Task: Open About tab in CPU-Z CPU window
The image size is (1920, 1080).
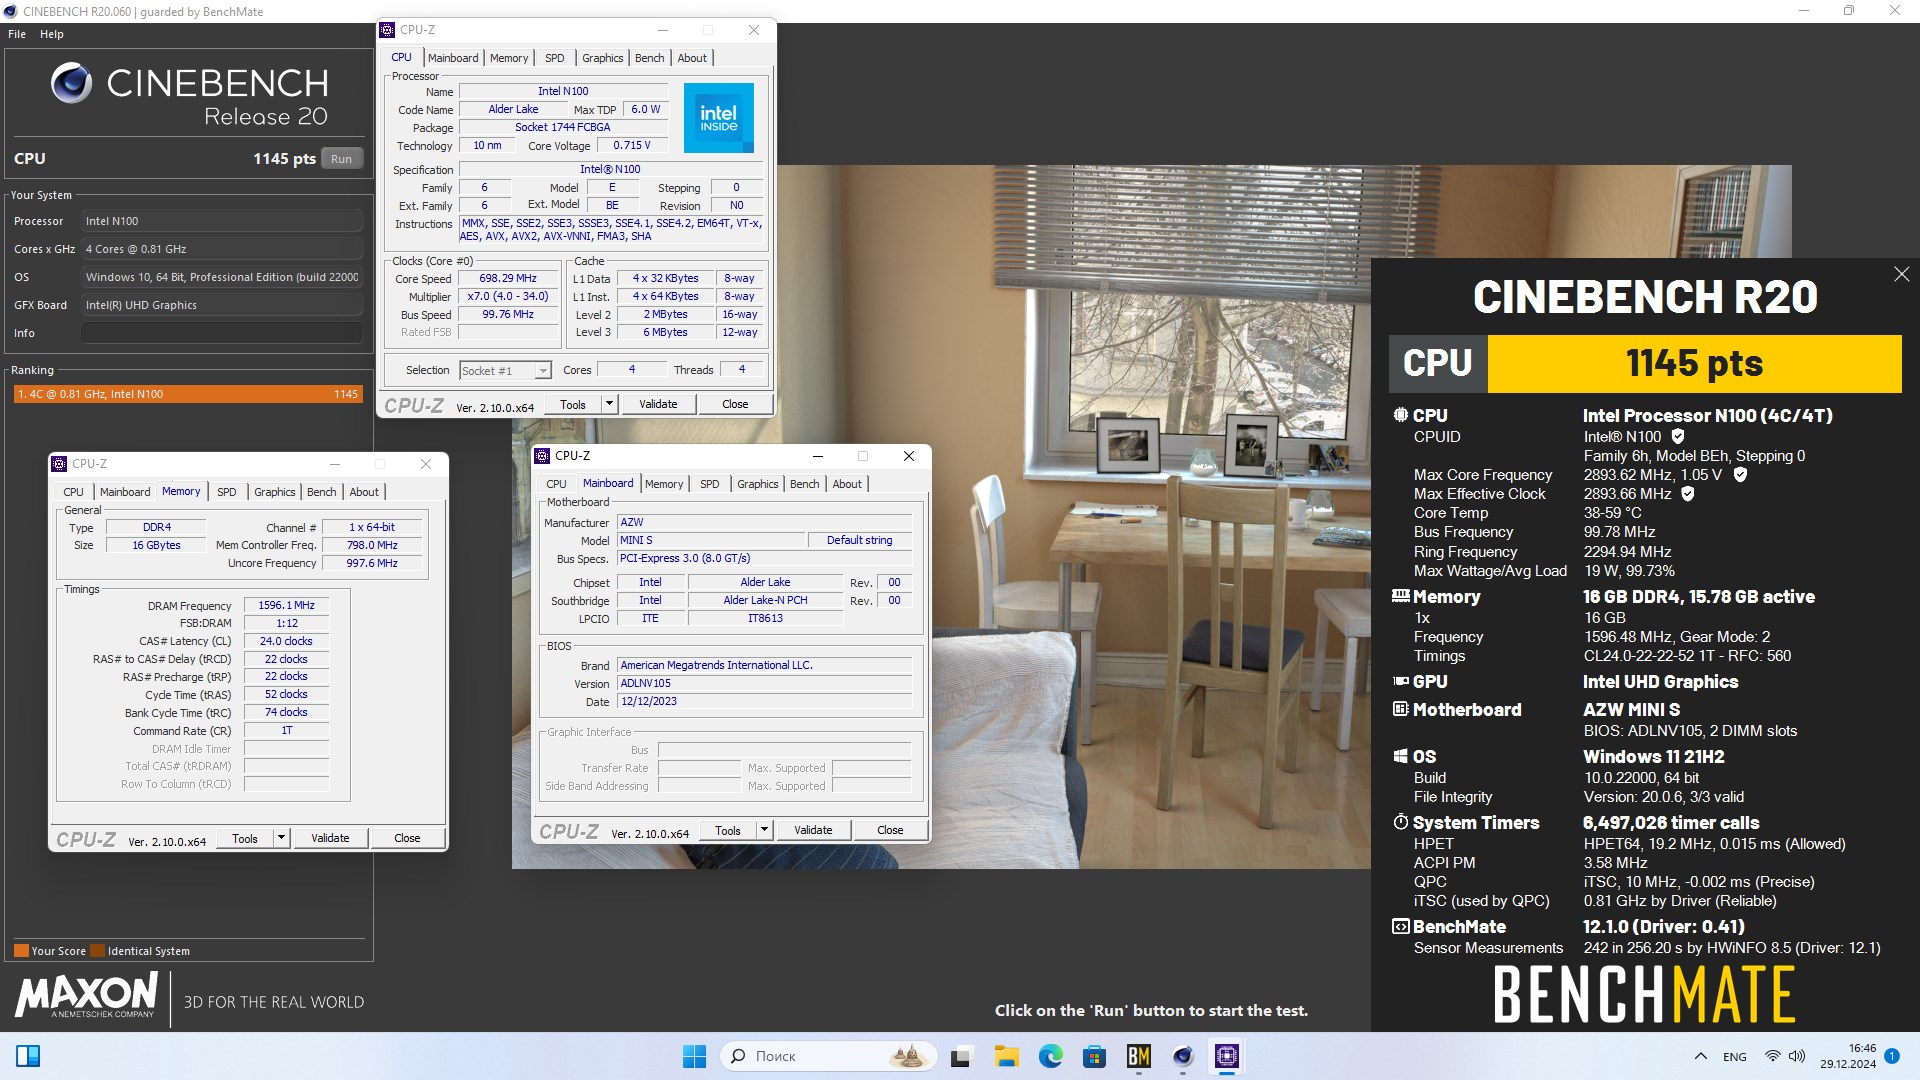Action: [x=692, y=58]
